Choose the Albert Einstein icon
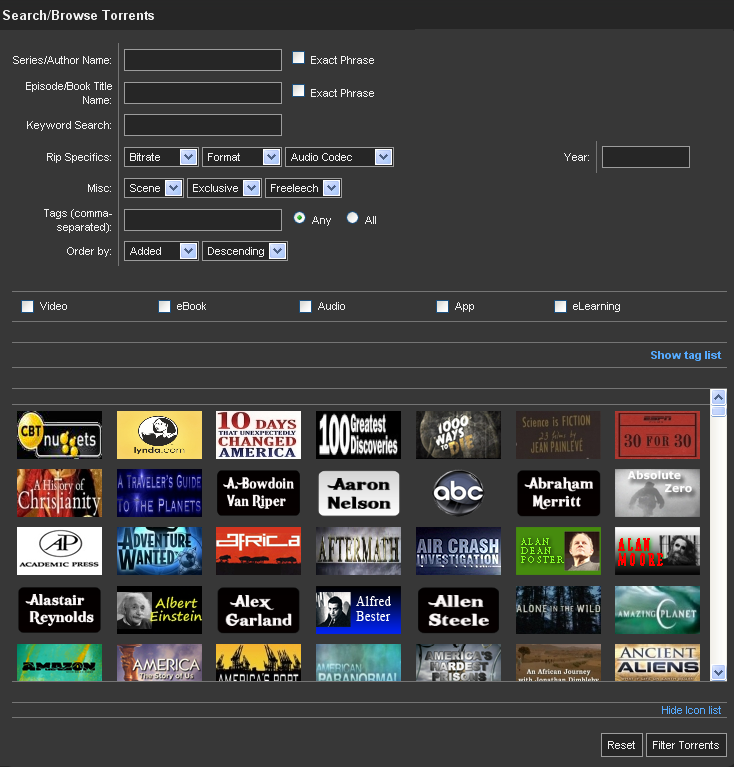This screenshot has width=734, height=767. click(159, 610)
